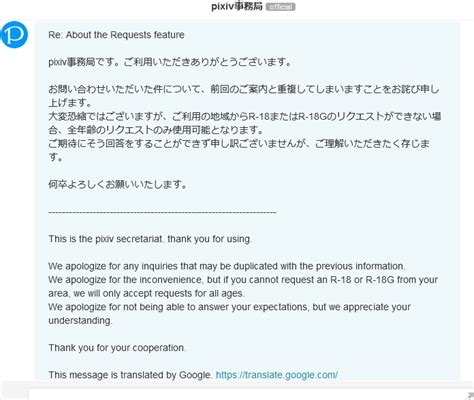
Task: Click the gray official badge in header
Action: coord(280,7)
